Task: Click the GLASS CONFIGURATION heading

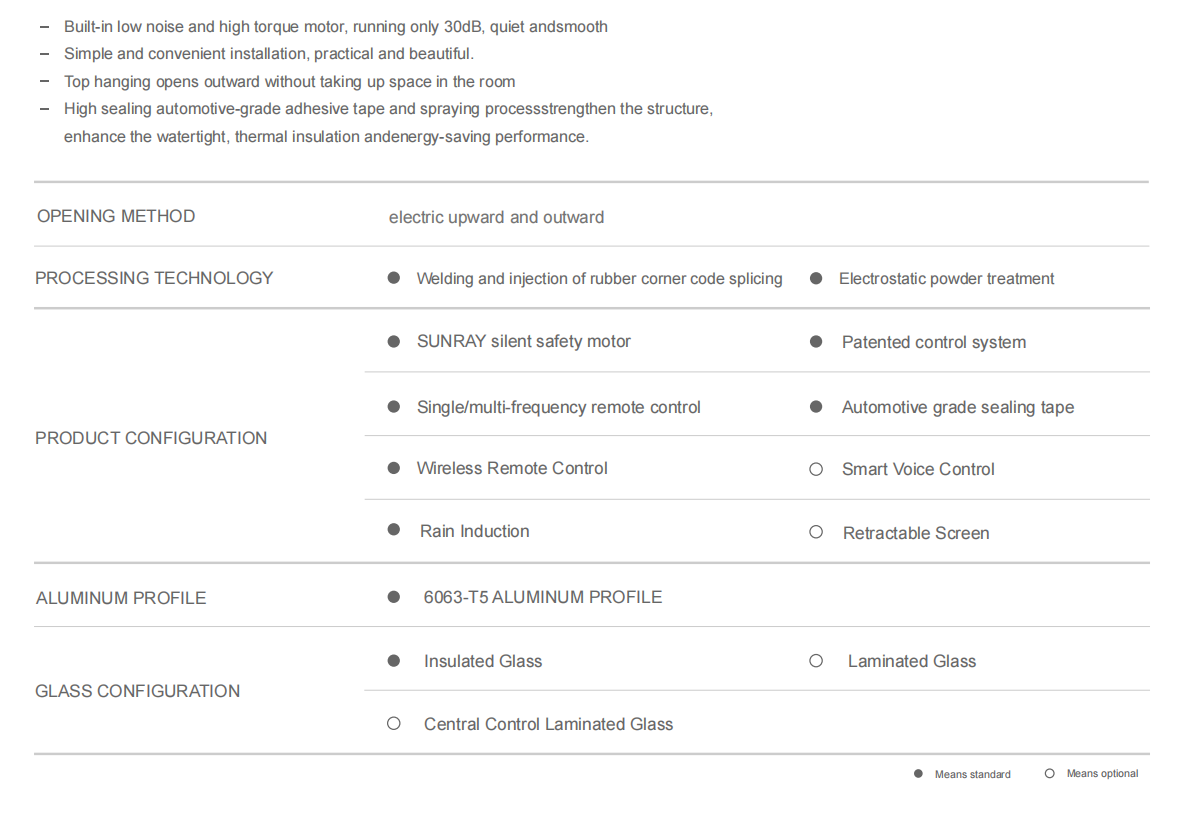Action: [x=137, y=691]
